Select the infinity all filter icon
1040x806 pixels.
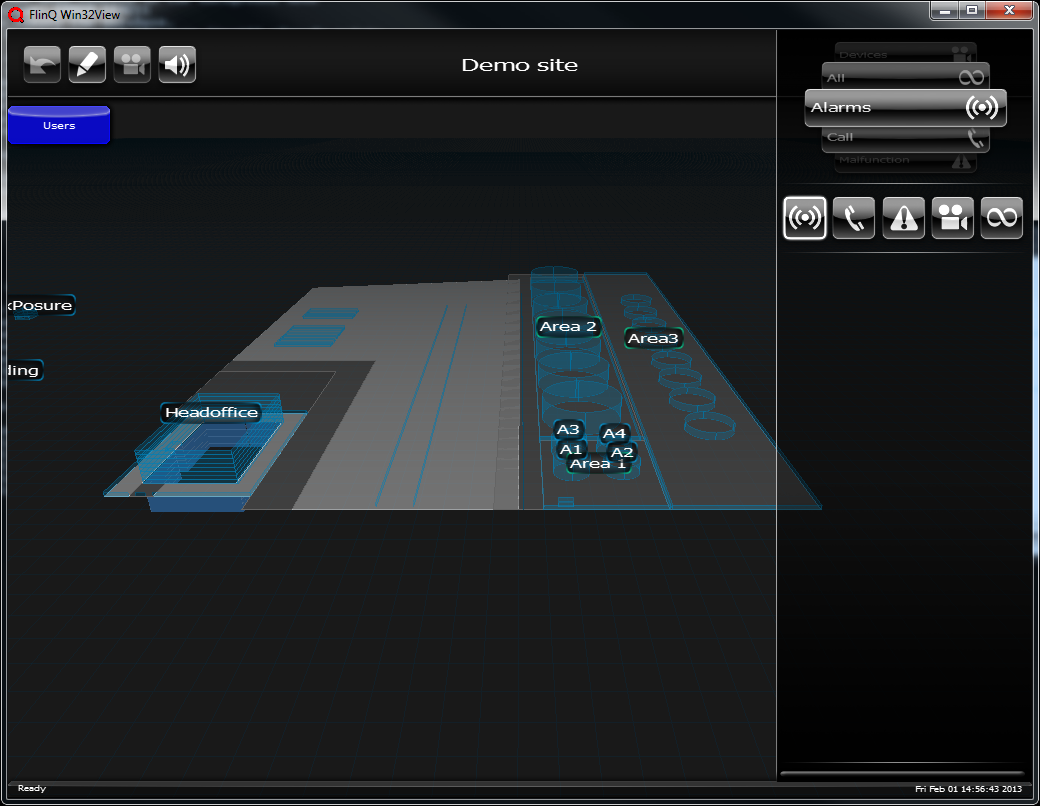pos(1002,218)
